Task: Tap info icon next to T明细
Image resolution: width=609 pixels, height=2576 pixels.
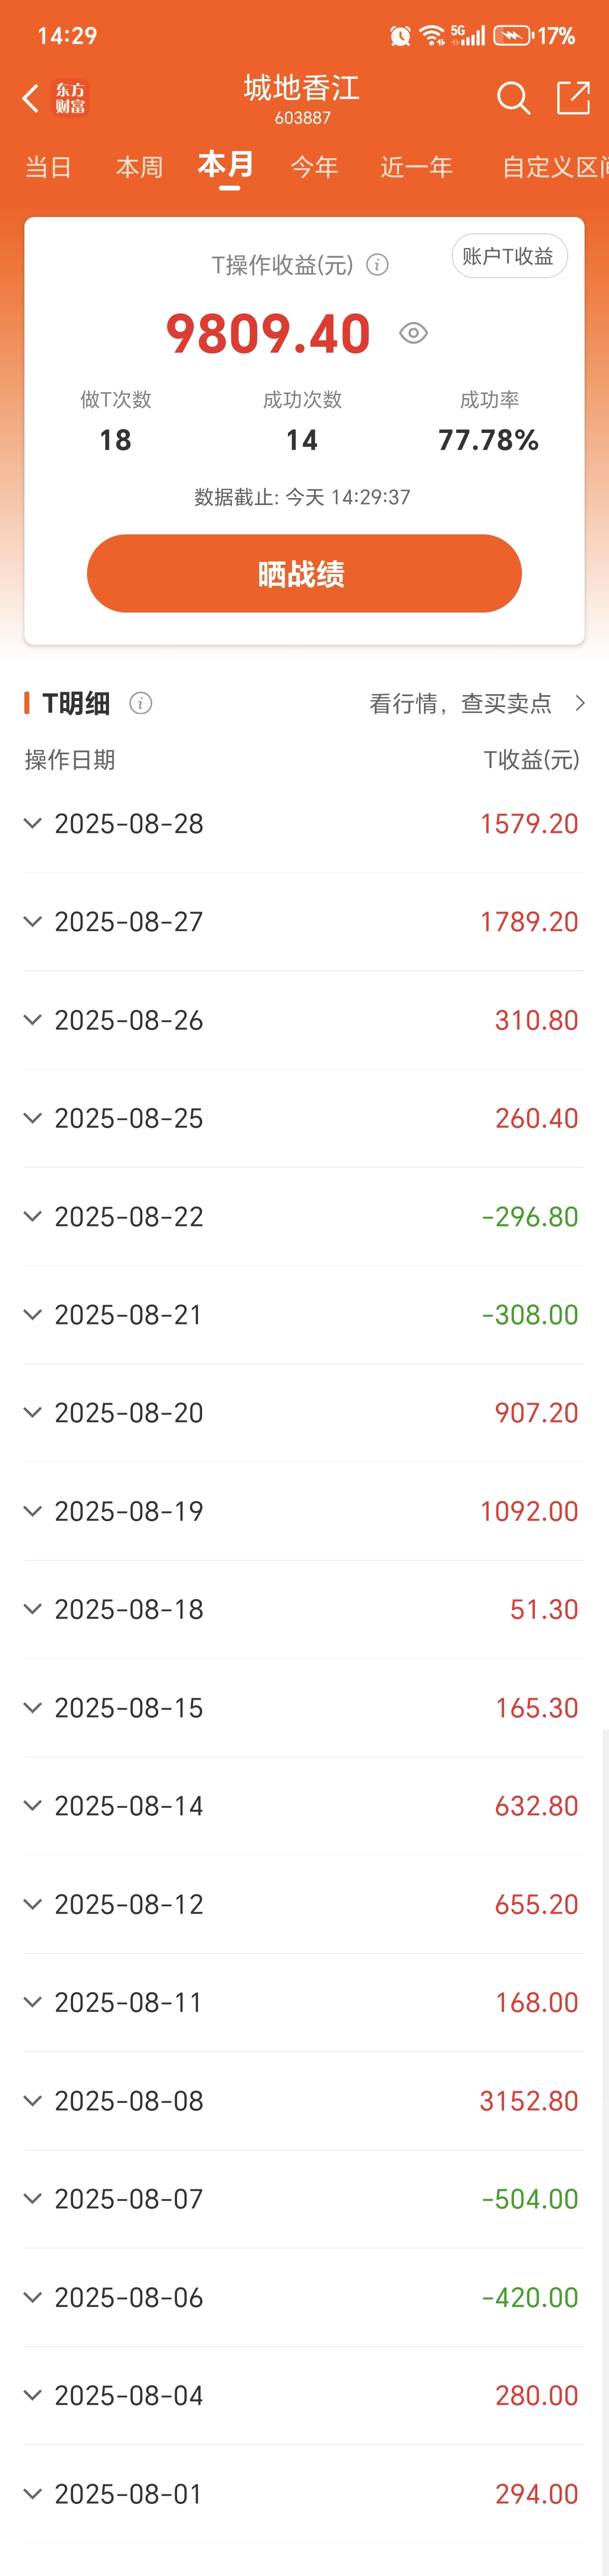Action: tap(141, 703)
